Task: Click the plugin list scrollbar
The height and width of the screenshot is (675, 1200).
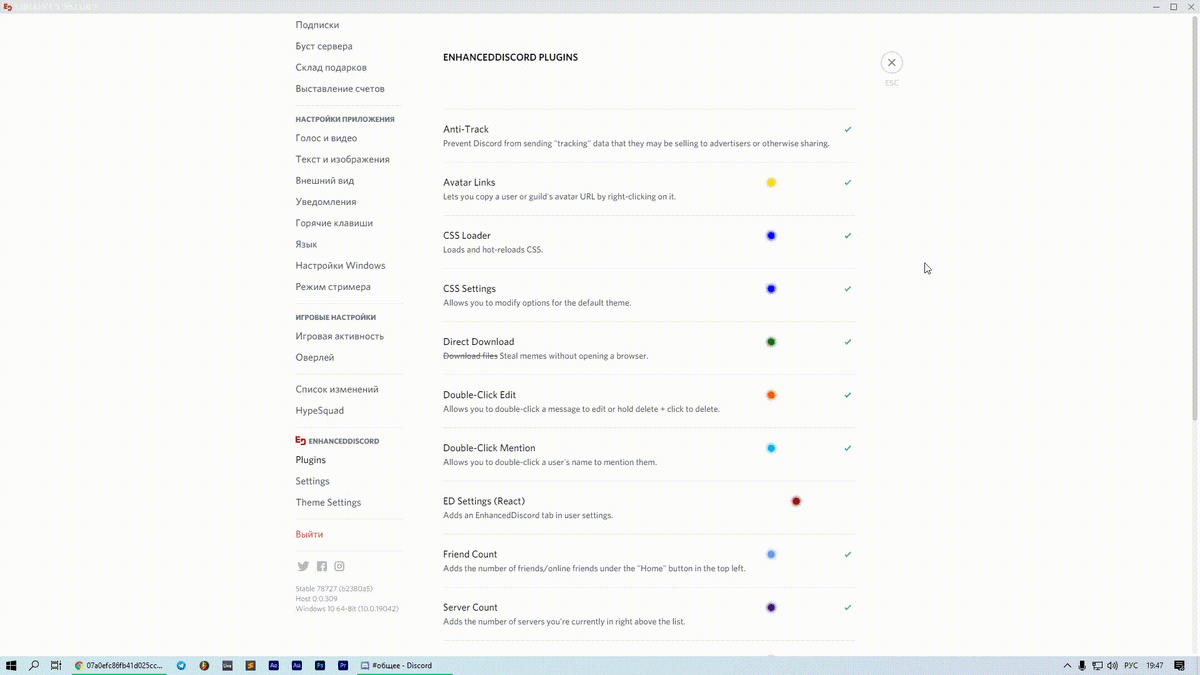Action: click(x=1195, y=220)
